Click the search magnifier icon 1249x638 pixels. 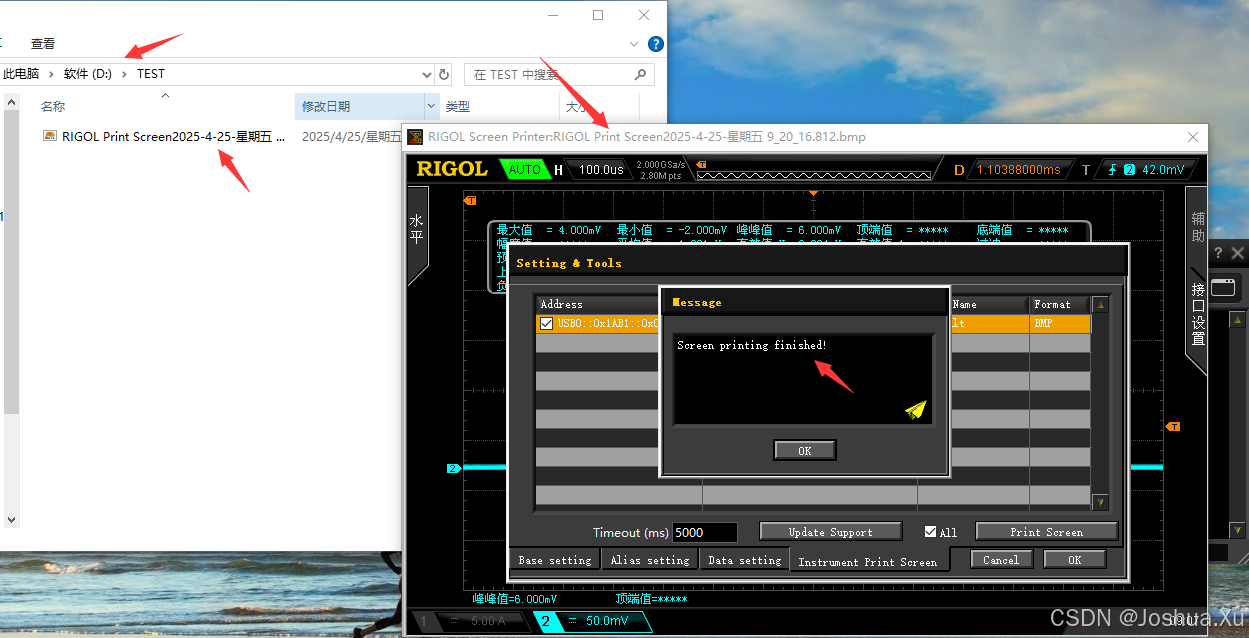point(641,75)
